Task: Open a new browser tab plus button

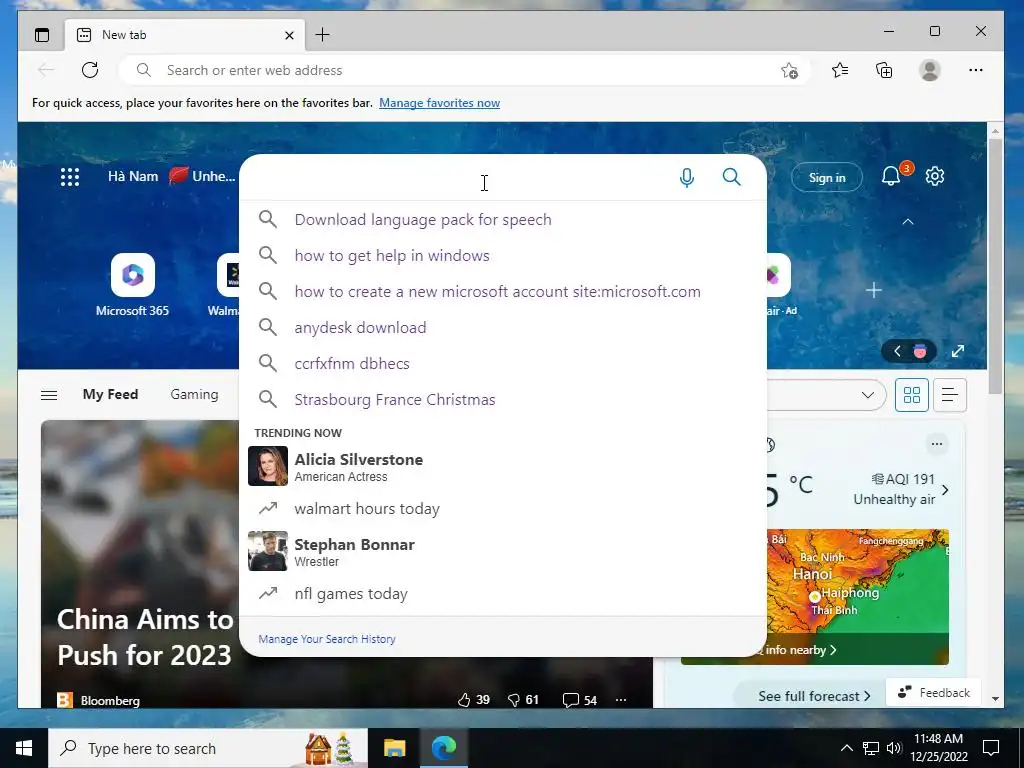Action: (x=323, y=35)
